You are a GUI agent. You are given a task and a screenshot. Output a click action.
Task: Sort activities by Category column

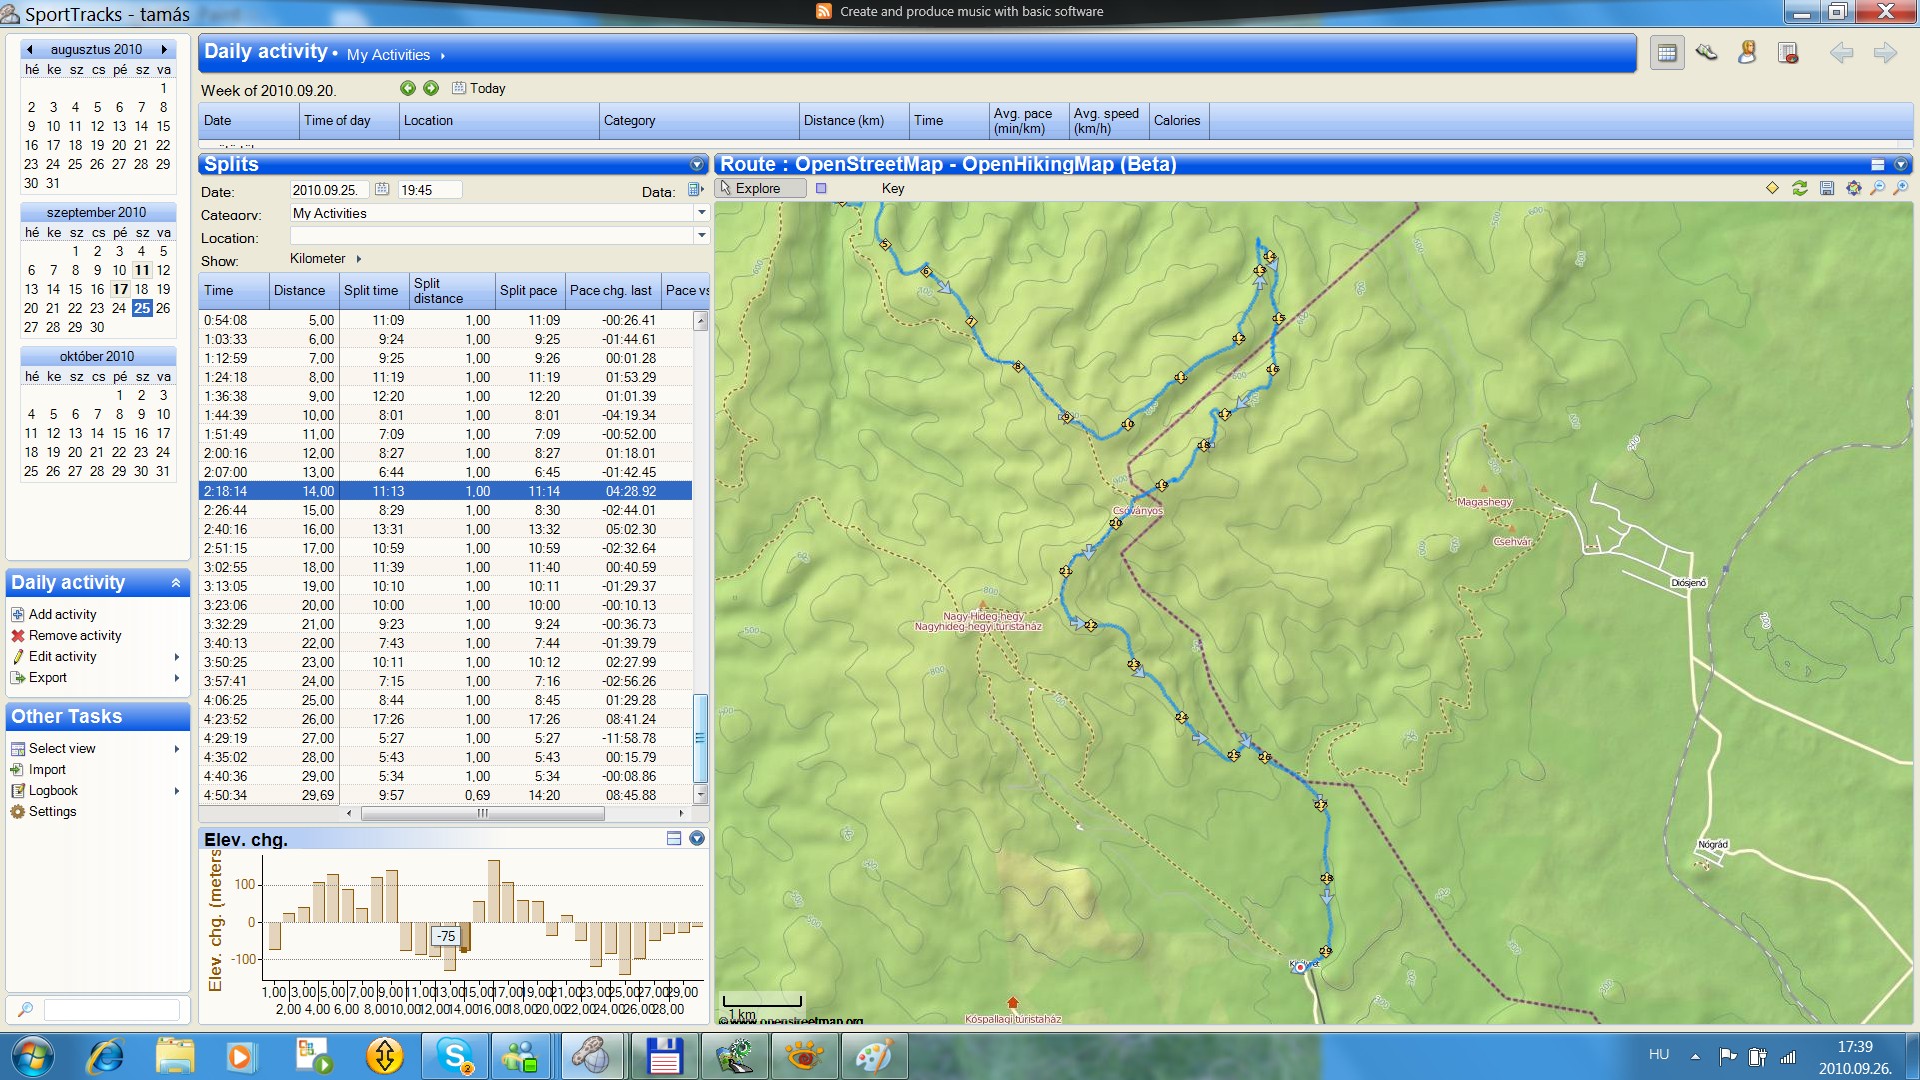pos(699,120)
